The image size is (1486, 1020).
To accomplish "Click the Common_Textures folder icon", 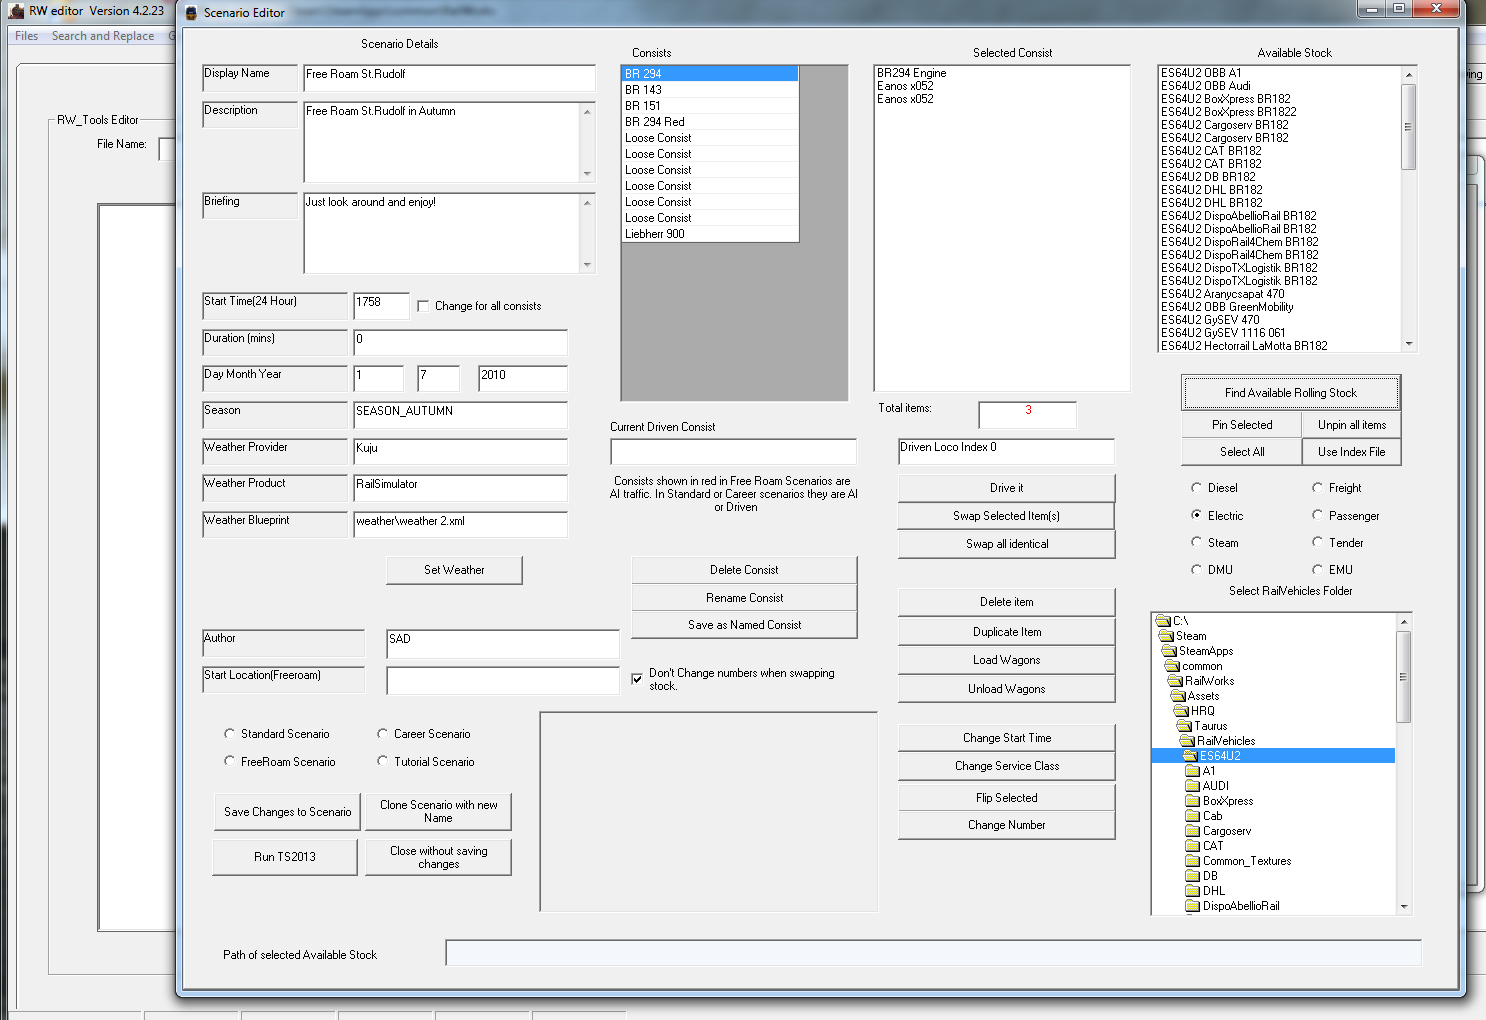I will [x=1192, y=861].
